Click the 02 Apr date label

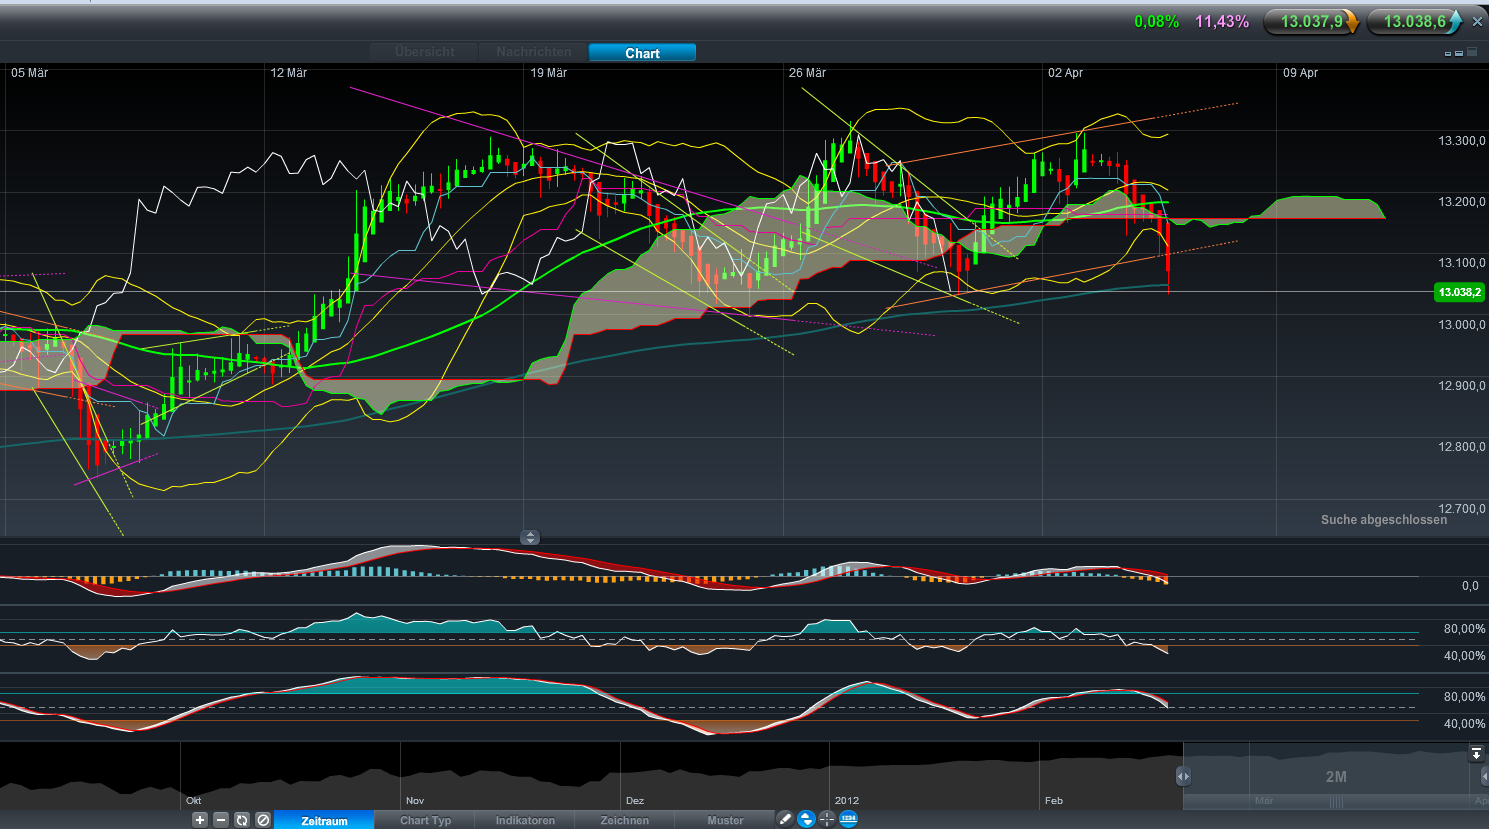1065,73
